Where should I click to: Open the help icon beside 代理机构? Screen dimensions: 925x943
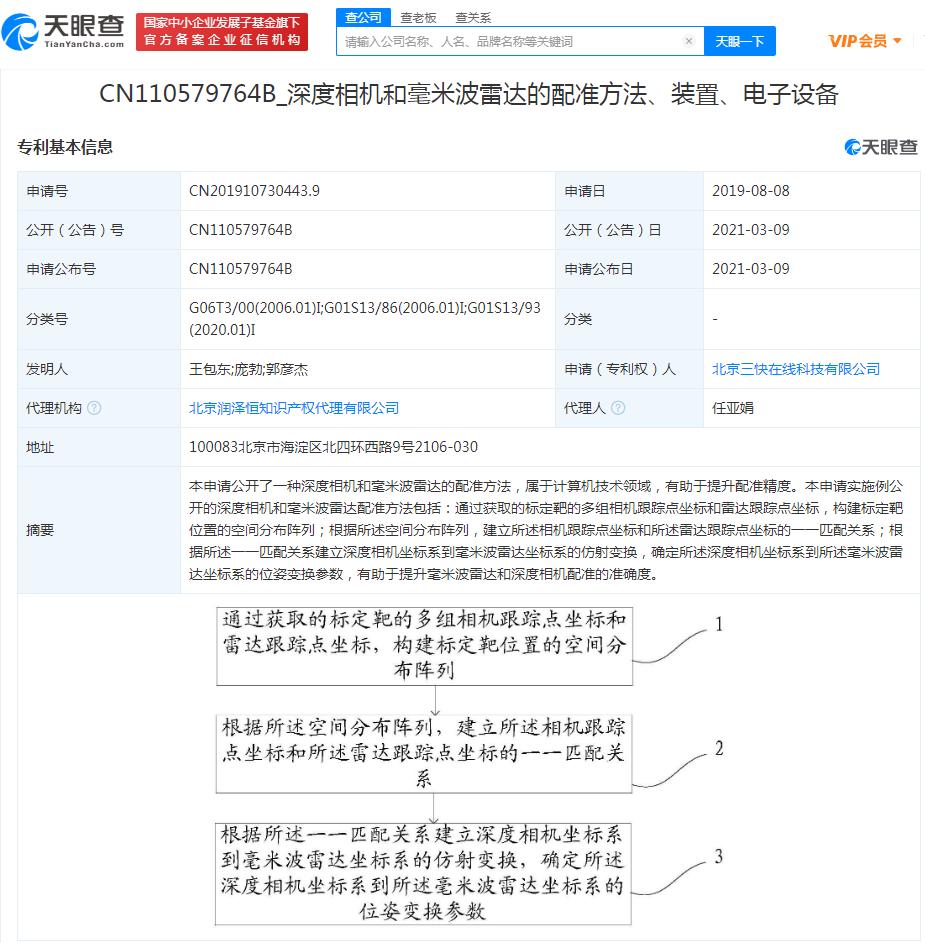(94, 408)
